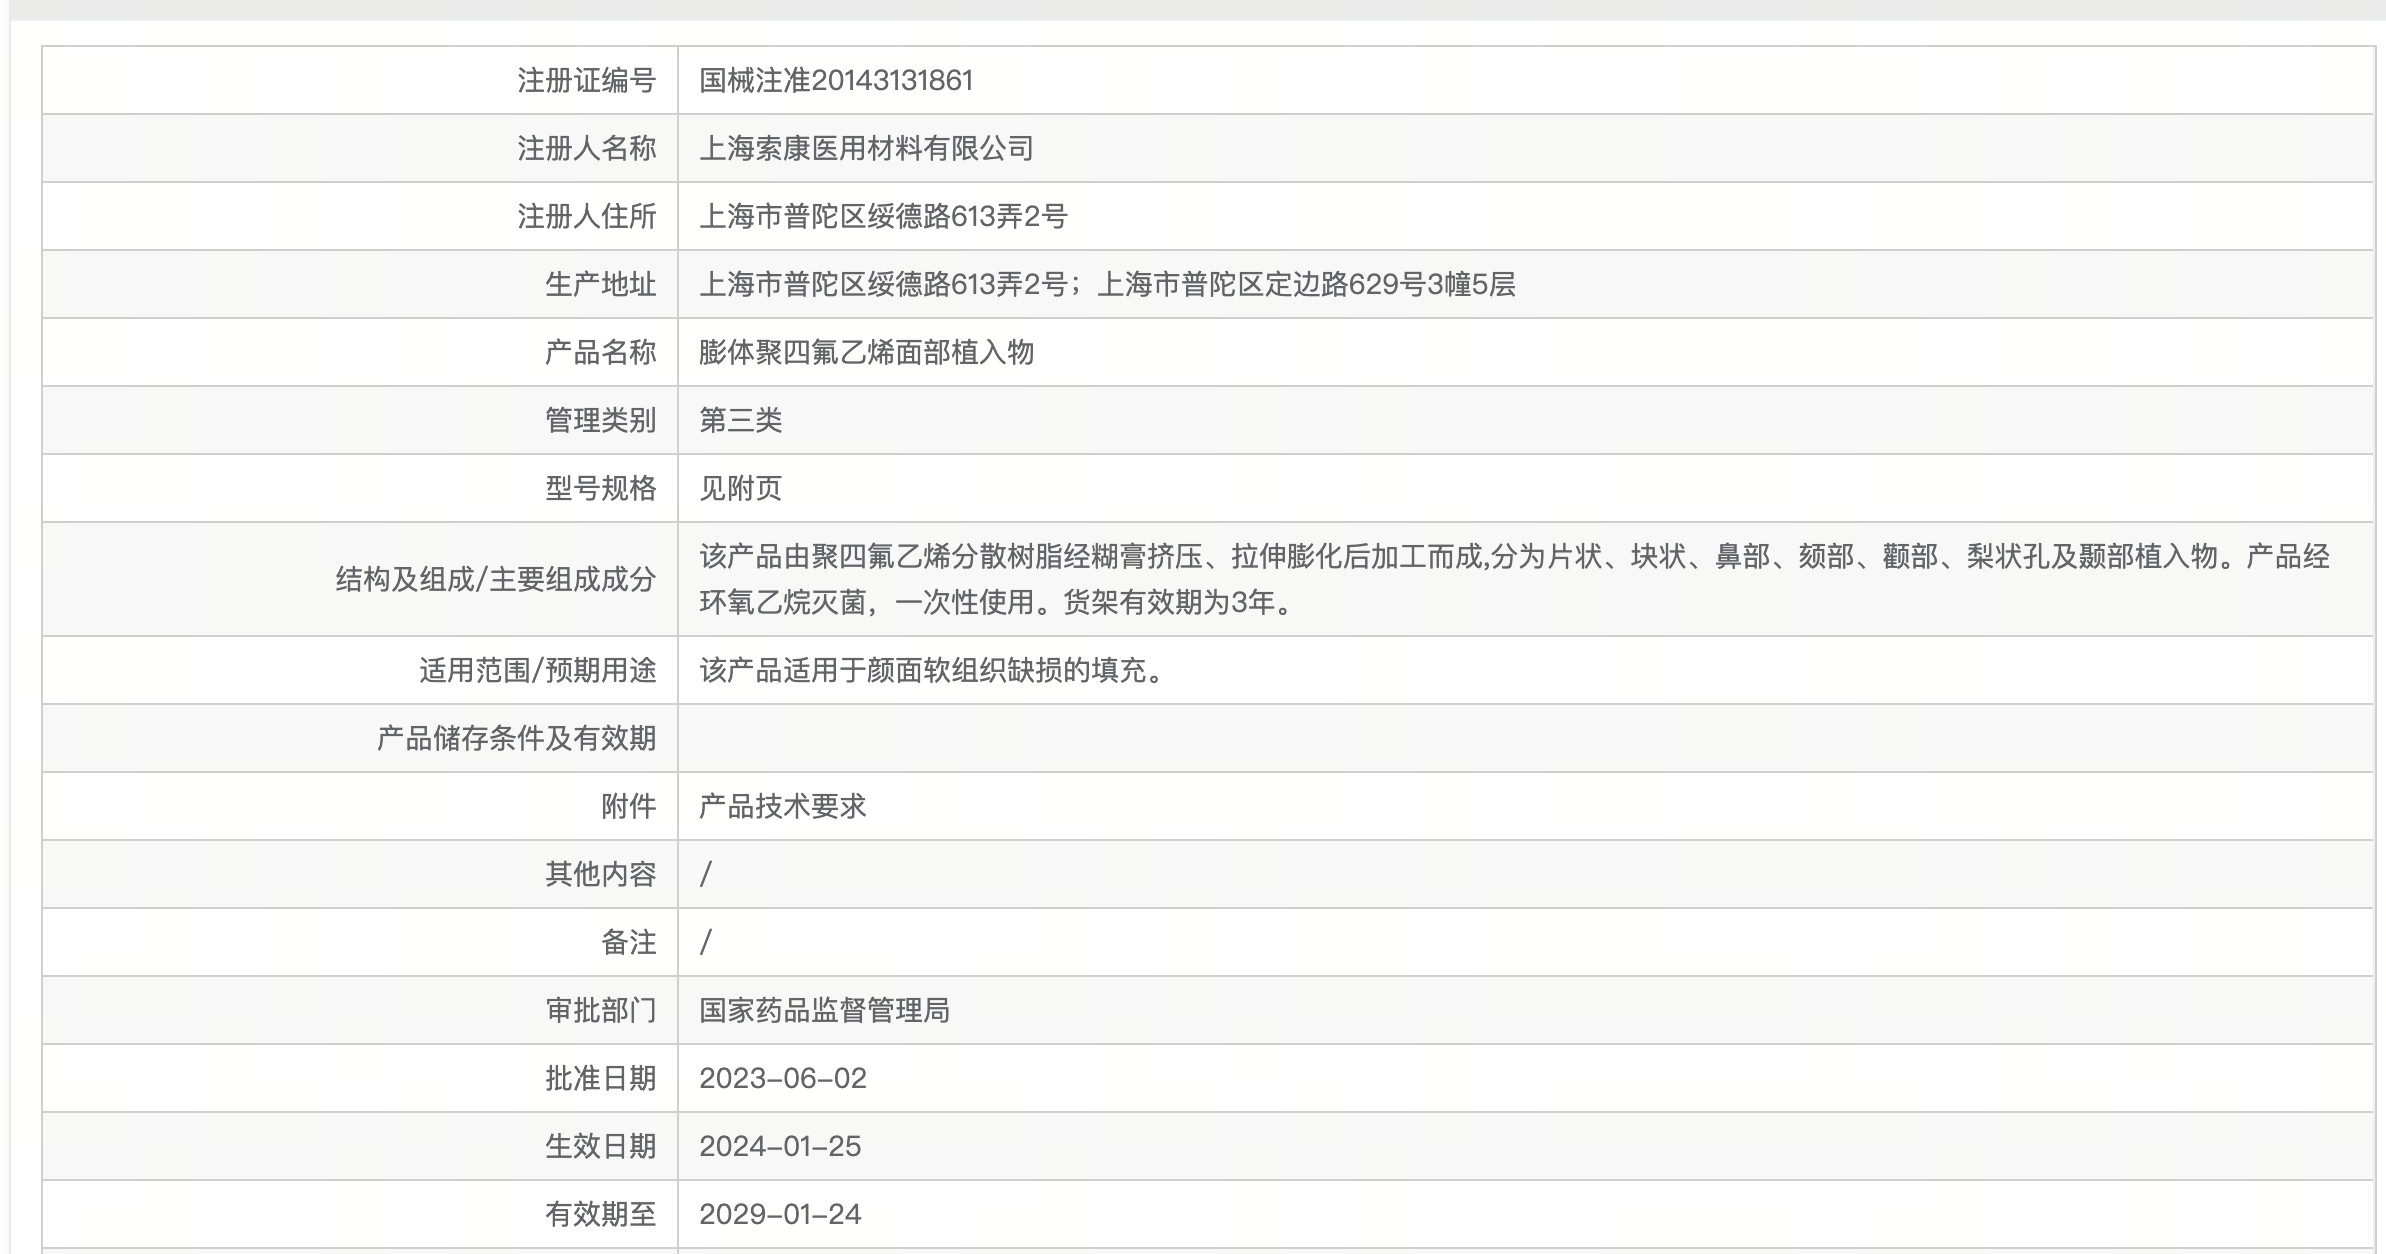Select product name 膨体聚四氟乙烯面部植入物

866,352
